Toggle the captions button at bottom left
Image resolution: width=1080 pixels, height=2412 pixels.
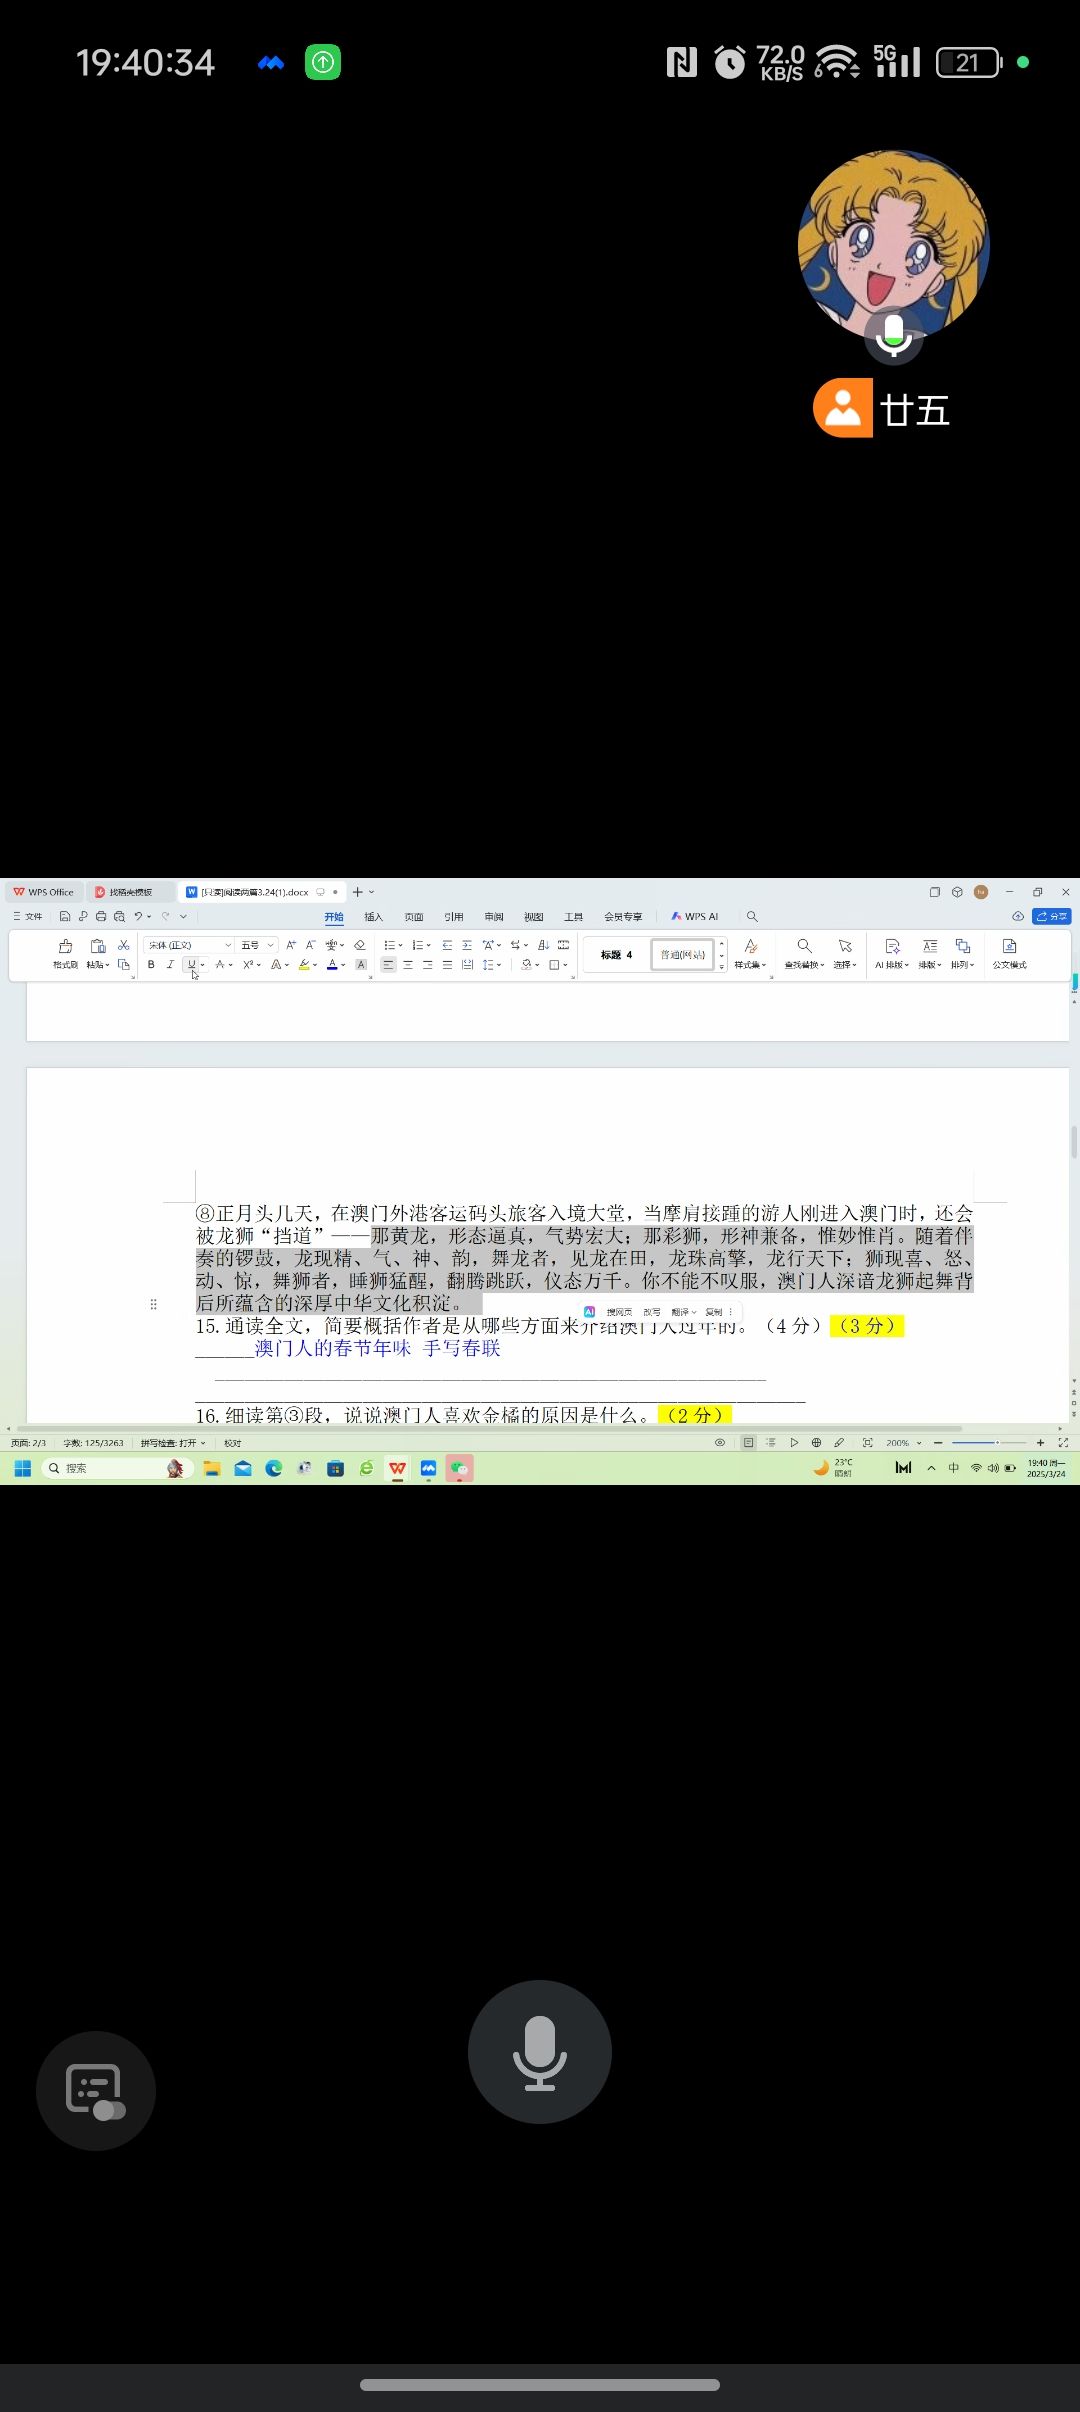[x=95, y=2090]
